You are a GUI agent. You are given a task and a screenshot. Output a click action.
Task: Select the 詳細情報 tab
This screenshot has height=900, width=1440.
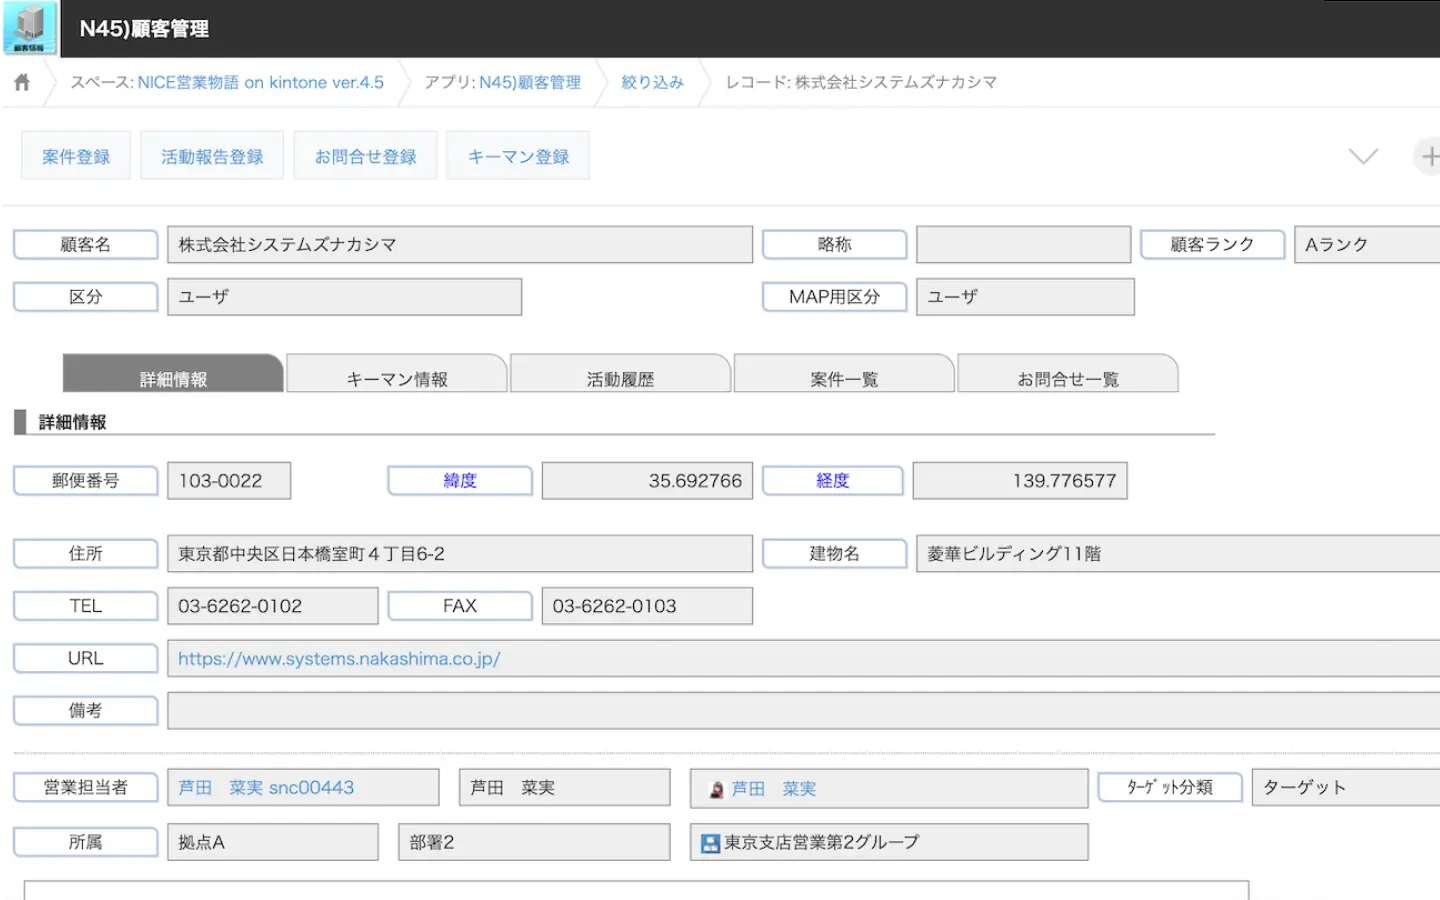173,378
